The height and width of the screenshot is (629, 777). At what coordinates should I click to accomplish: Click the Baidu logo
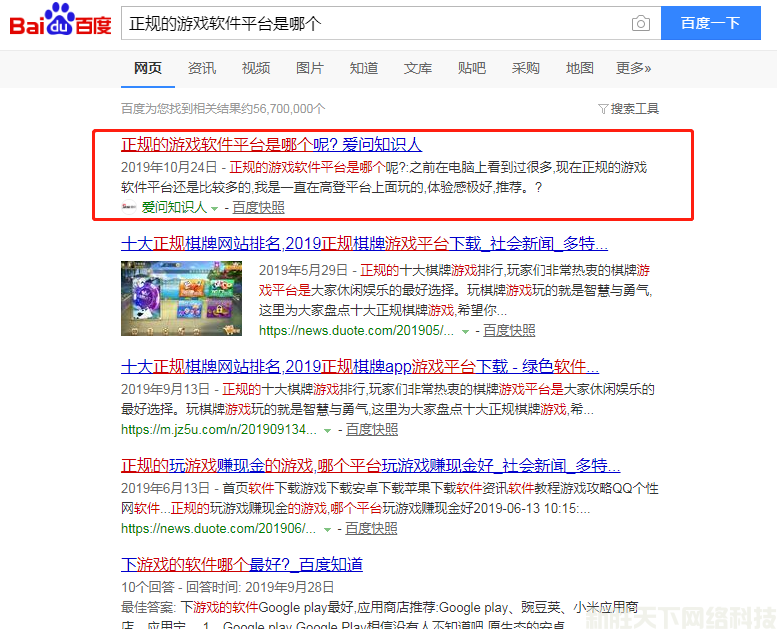coord(60,24)
